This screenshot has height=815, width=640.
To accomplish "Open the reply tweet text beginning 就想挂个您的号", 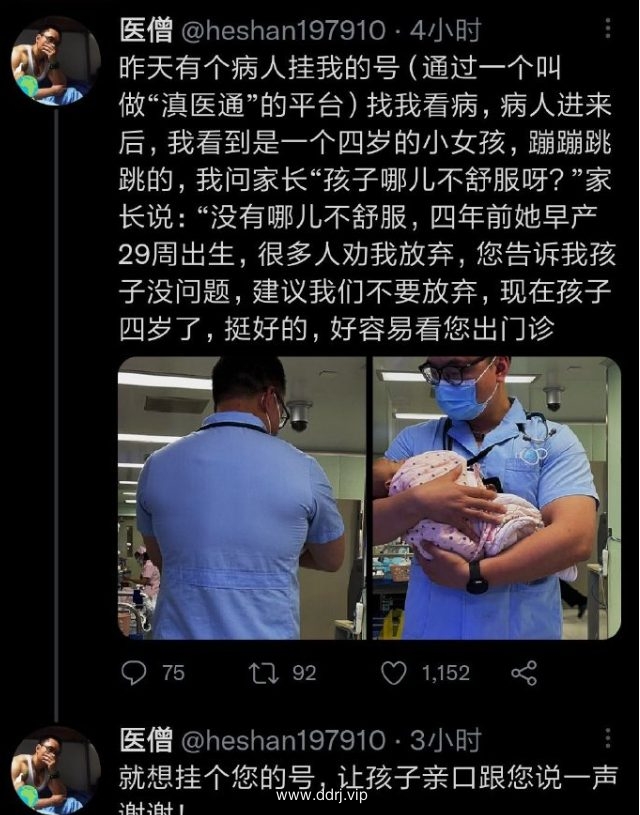I will coord(368,789).
